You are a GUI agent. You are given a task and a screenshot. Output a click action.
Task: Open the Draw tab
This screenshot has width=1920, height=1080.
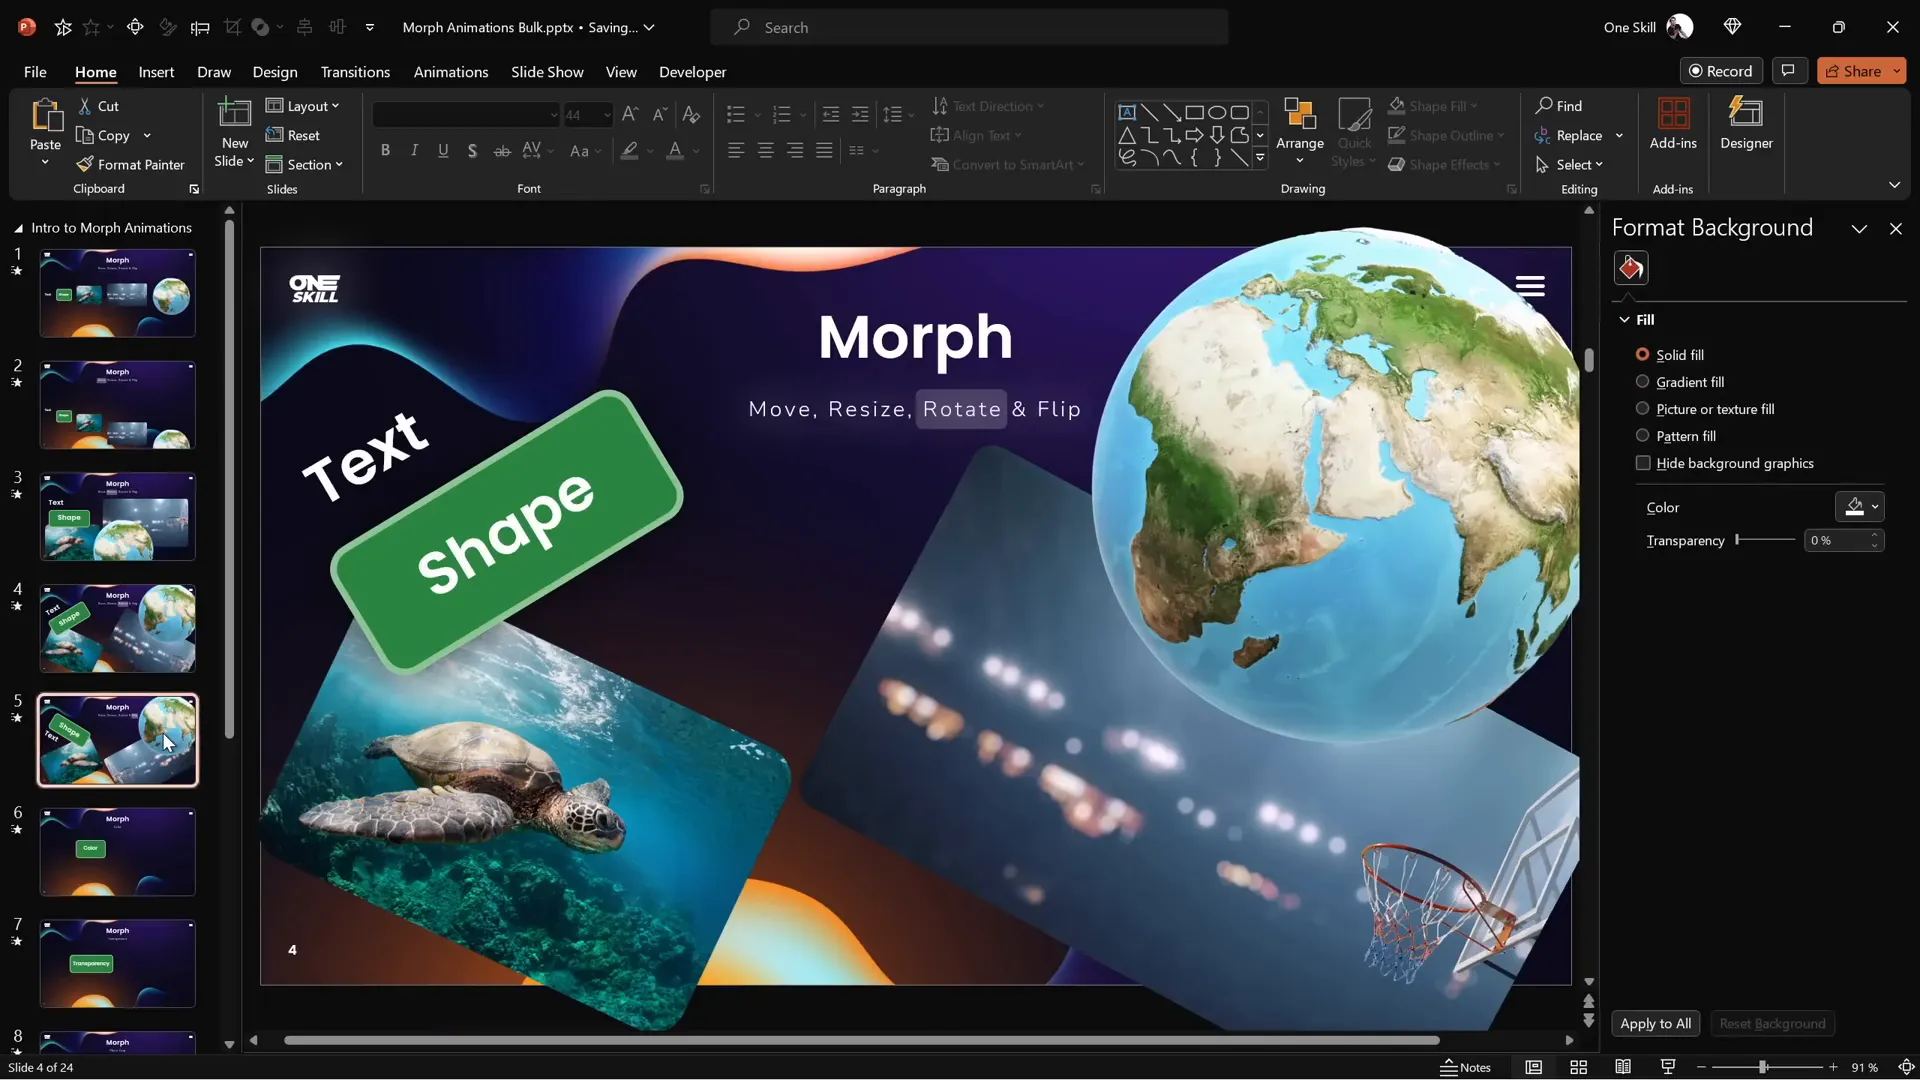click(x=214, y=72)
